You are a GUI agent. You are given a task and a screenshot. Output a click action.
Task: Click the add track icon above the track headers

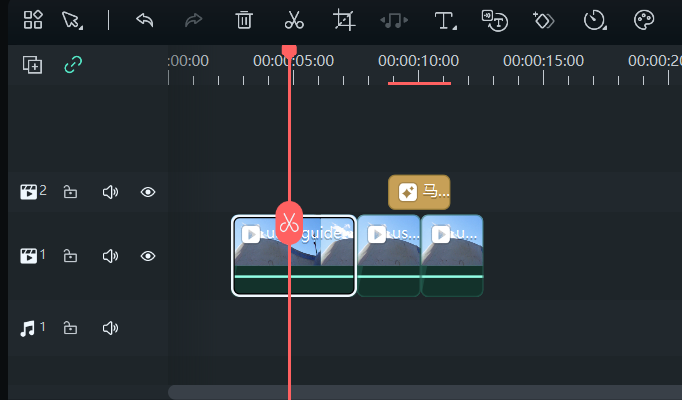pyautogui.click(x=33, y=65)
